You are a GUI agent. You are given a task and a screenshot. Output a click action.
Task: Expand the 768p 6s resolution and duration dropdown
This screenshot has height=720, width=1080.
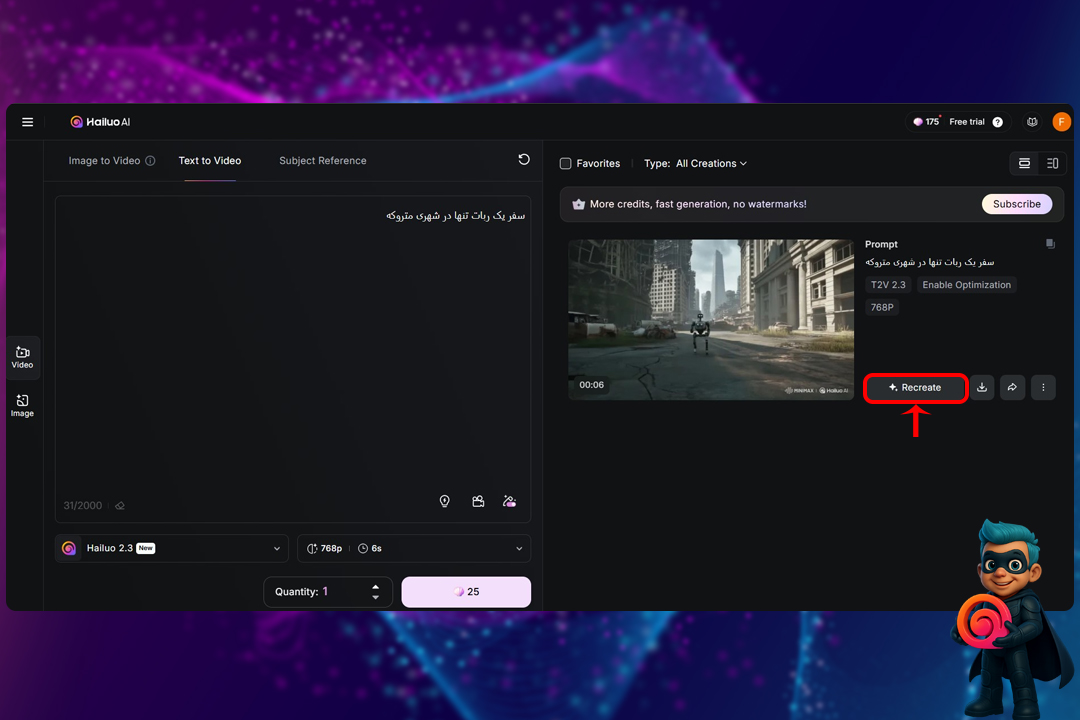click(x=414, y=548)
